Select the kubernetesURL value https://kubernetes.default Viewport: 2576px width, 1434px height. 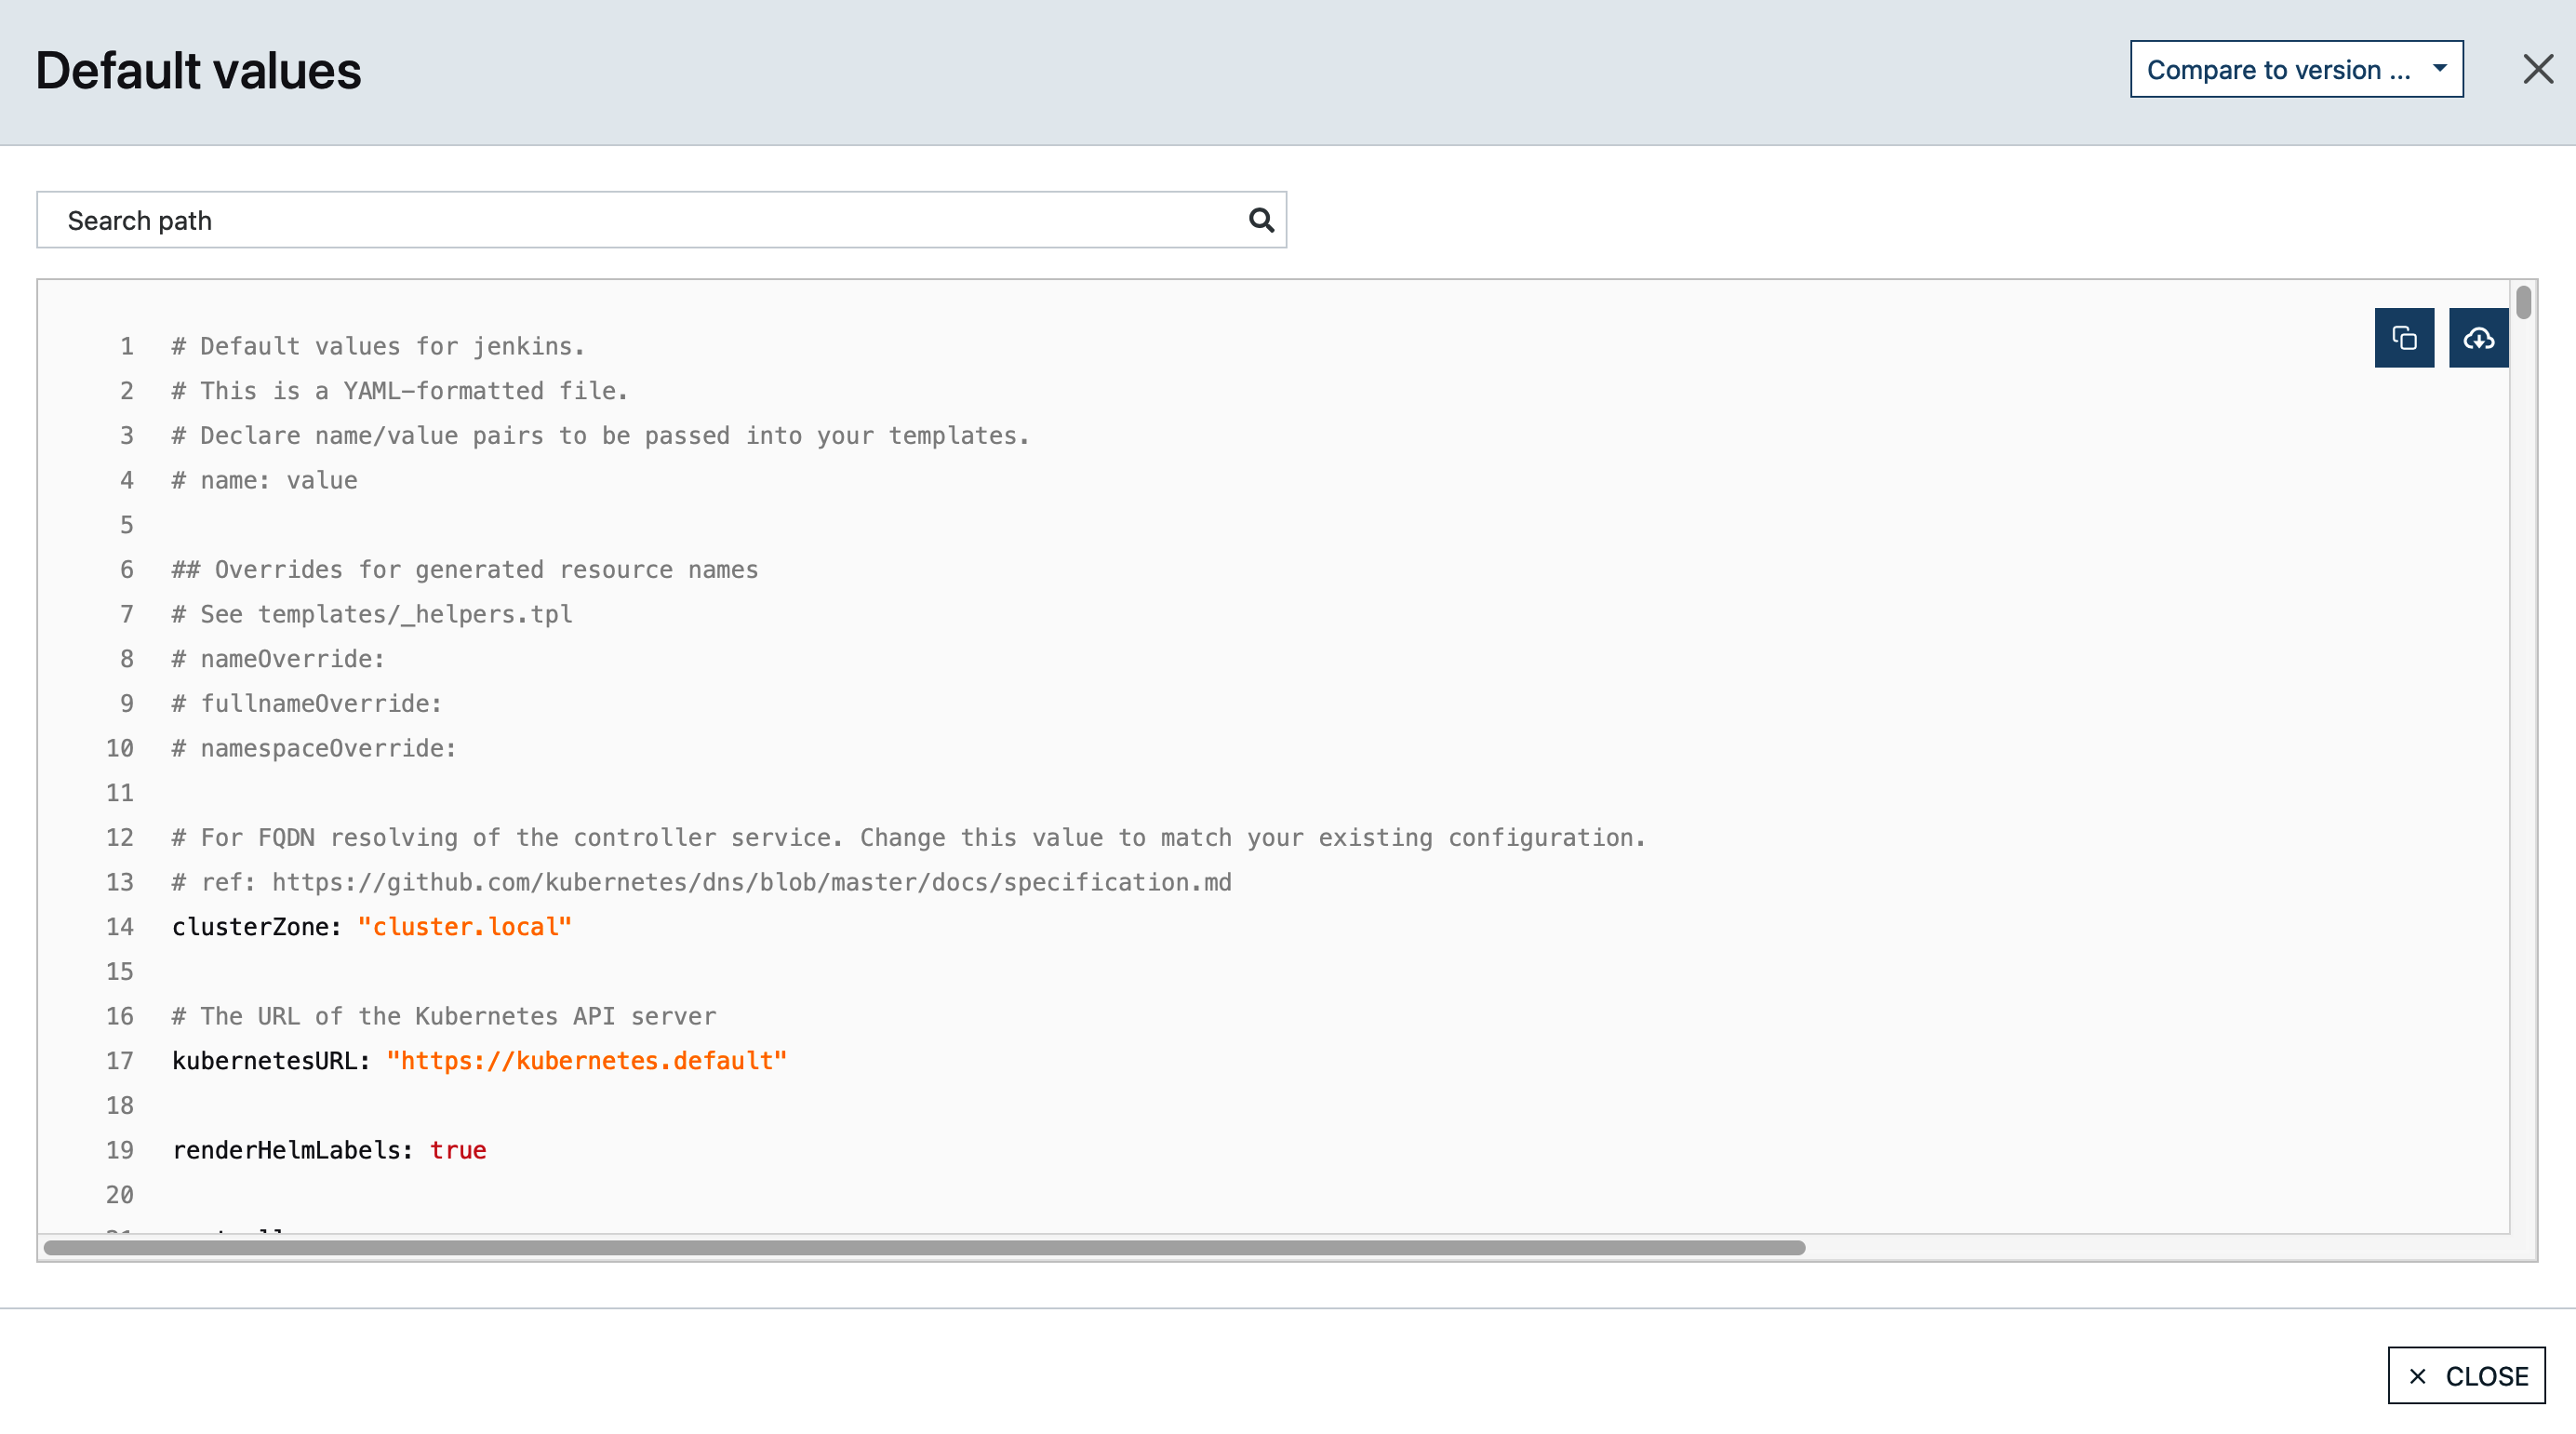(587, 1060)
